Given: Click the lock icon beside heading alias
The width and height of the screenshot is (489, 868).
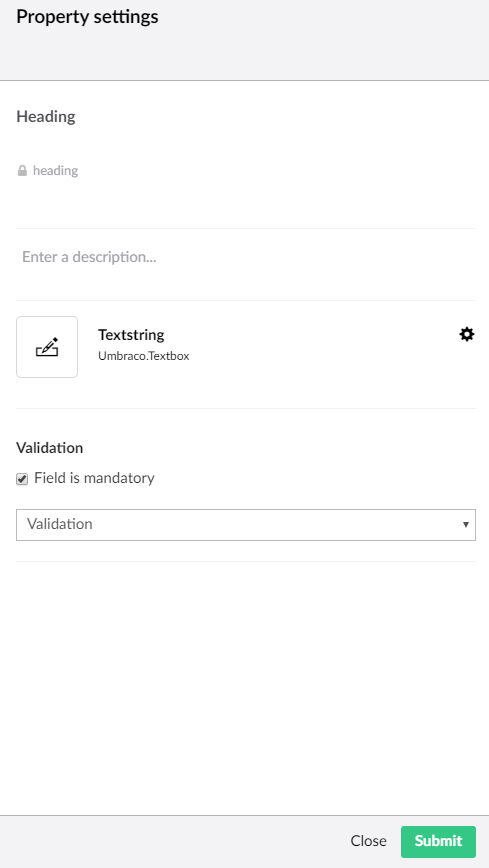Looking at the screenshot, I should [x=22, y=170].
